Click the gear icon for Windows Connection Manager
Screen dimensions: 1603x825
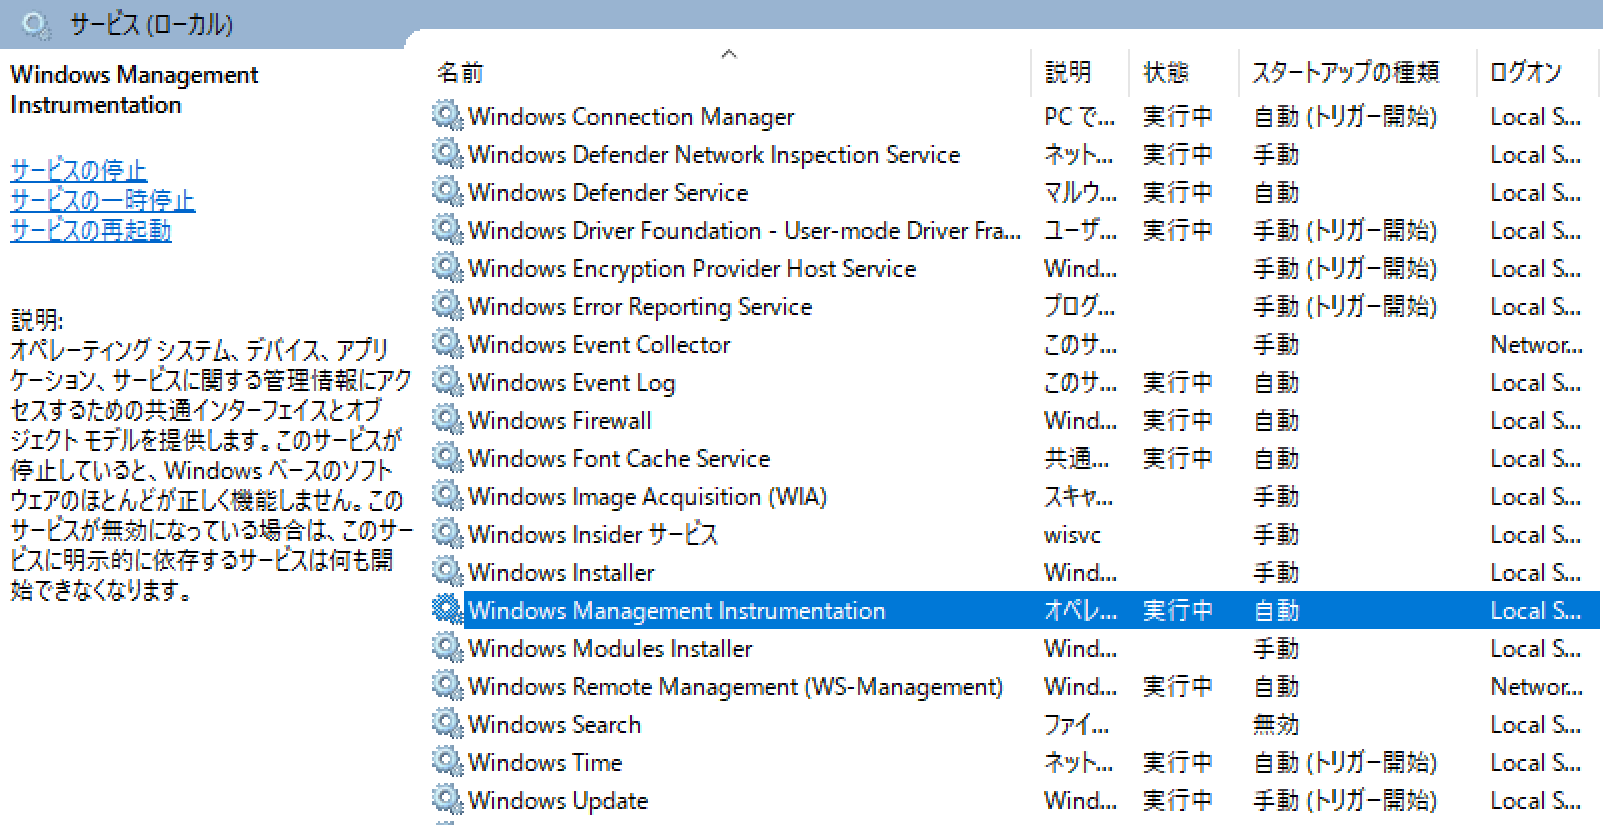coord(447,116)
